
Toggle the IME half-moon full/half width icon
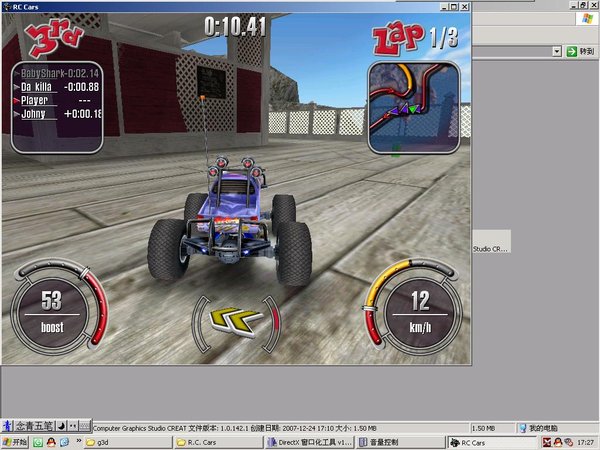(x=60, y=426)
